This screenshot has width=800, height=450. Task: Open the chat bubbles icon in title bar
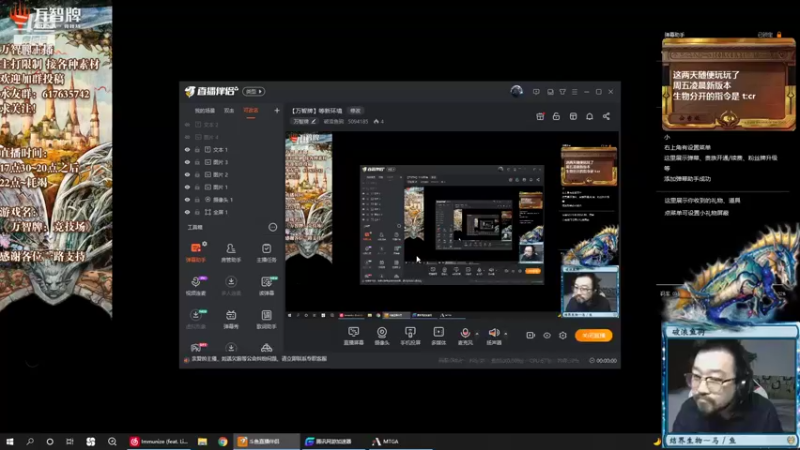coord(550,92)
